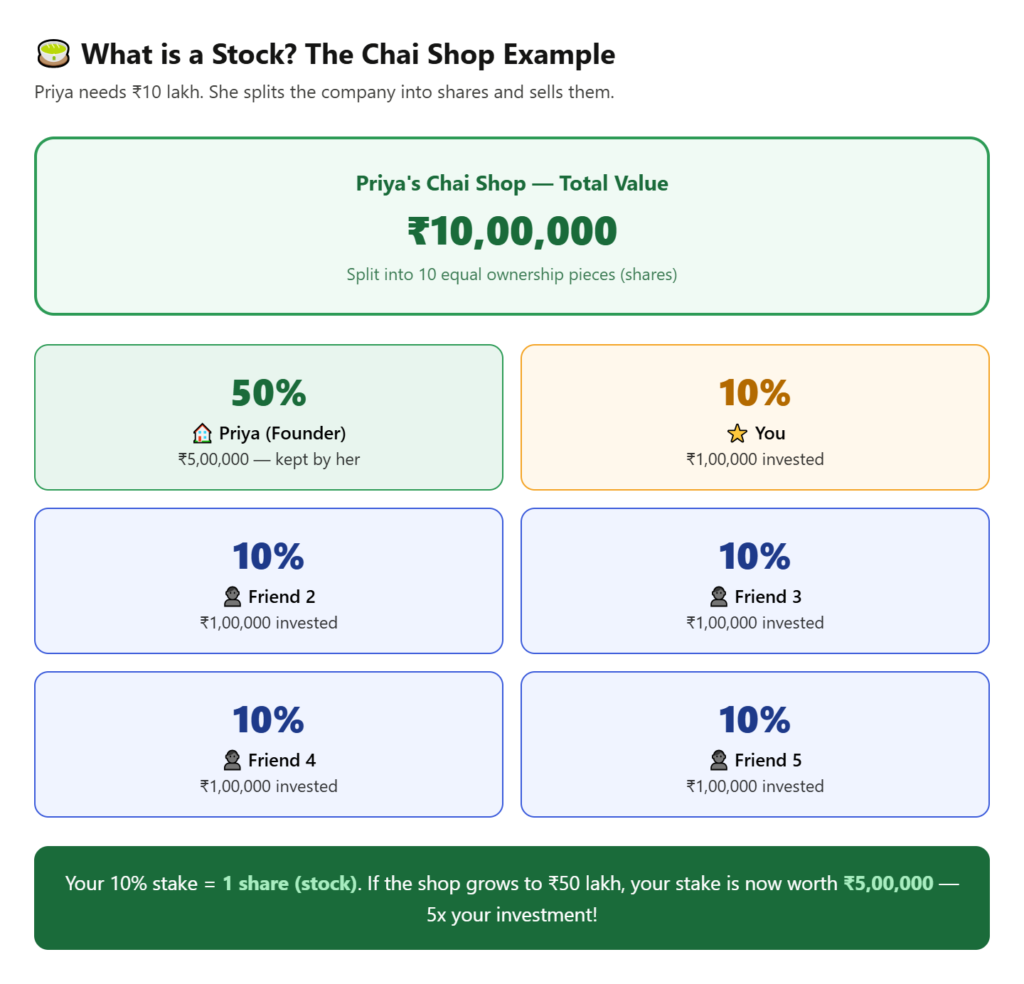This screenshot has width=1024, height=984.
Task: Click the star icon next to You
Action: (737, 433)
